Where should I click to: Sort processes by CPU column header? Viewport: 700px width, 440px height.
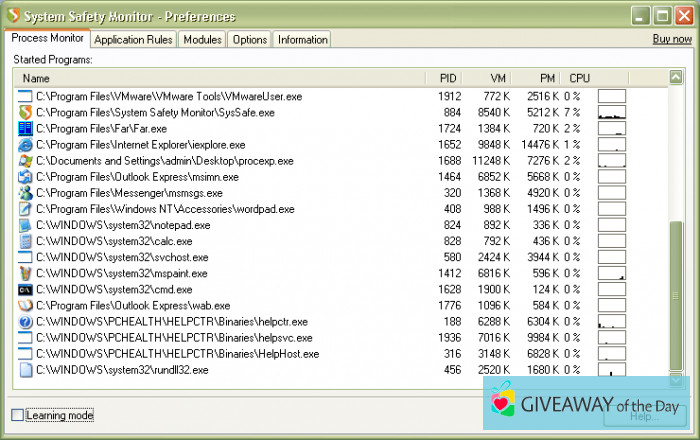(579, 78)
